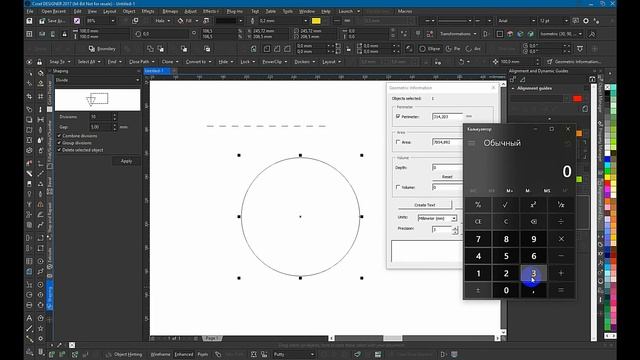Image resolution: width=640 pixels, height=360 pixels.
Task: Click the calculator CE button
Action: click(x=478, y=222)
